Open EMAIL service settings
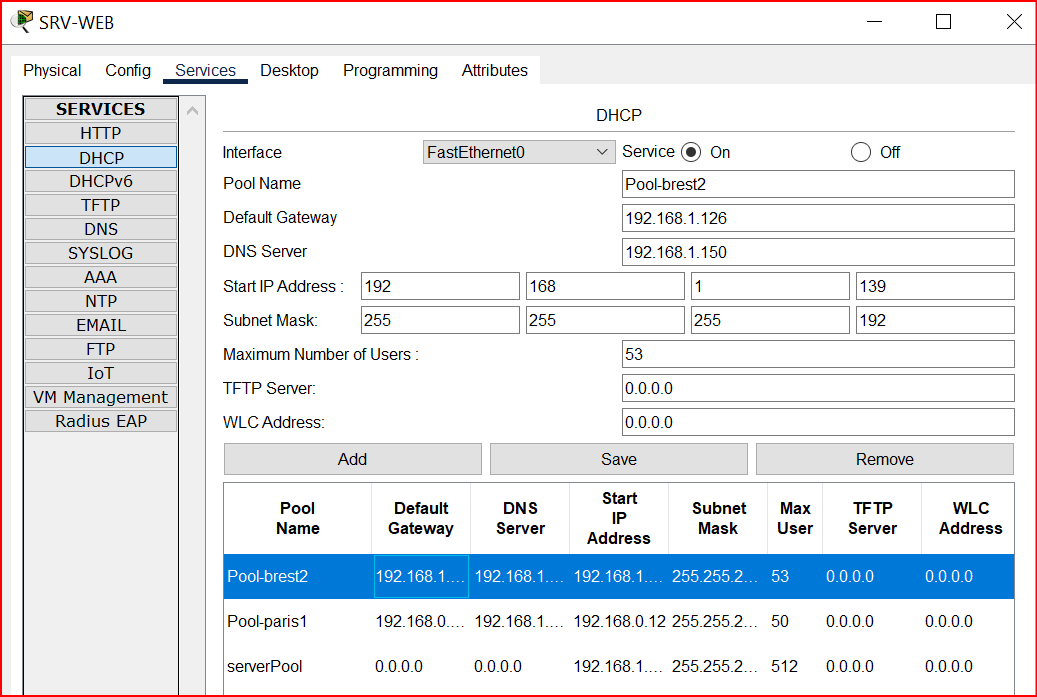1037x697 pixels. [x=101, y=325]
